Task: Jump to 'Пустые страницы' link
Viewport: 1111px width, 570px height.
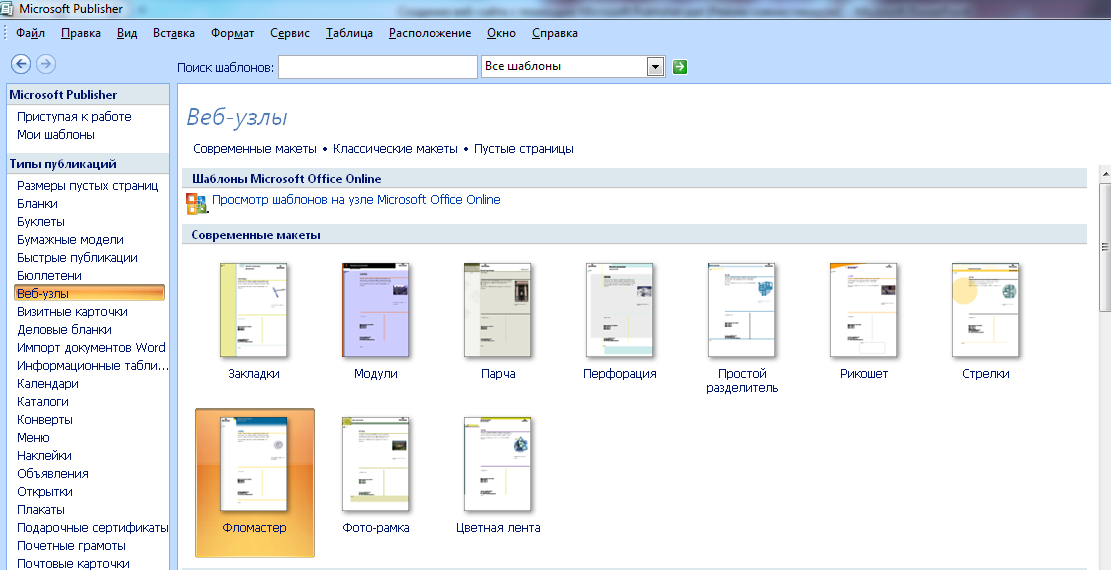Action: [524, 149]
